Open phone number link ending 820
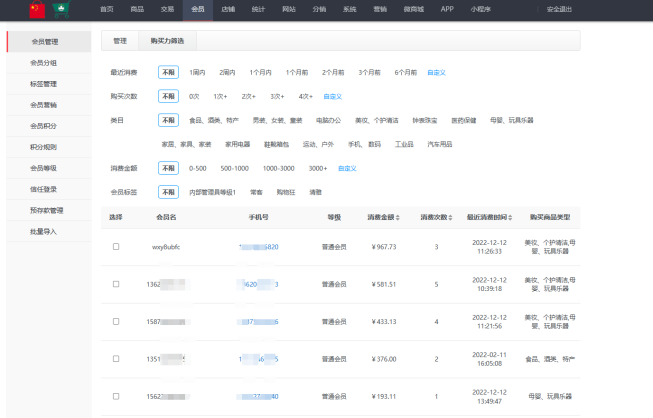The image size is (653, 418). (x=259, y=247)
